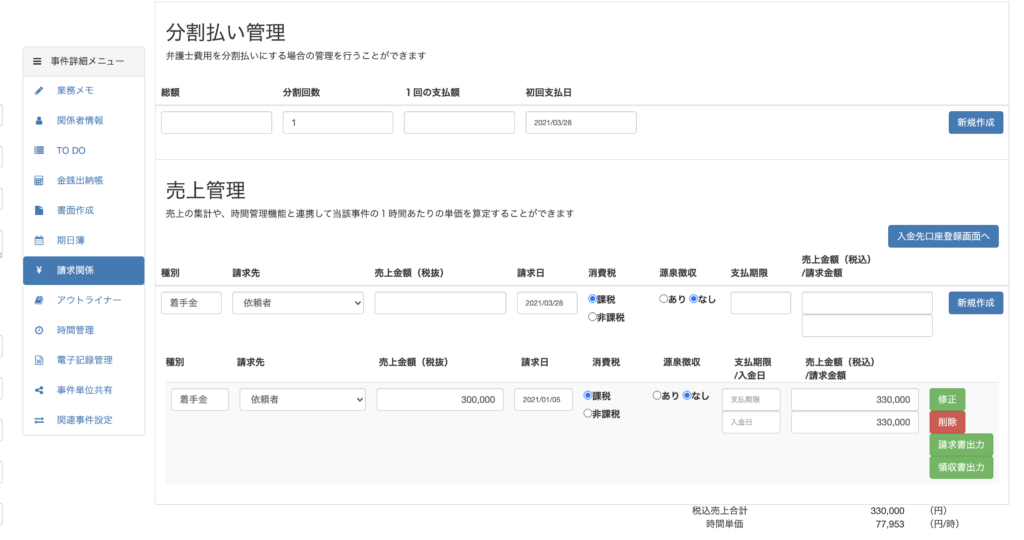The width and height of the screenshot is (1024, 540).
Task: Open the アウトライナー menu item
Action: click(x=88, y=300)
